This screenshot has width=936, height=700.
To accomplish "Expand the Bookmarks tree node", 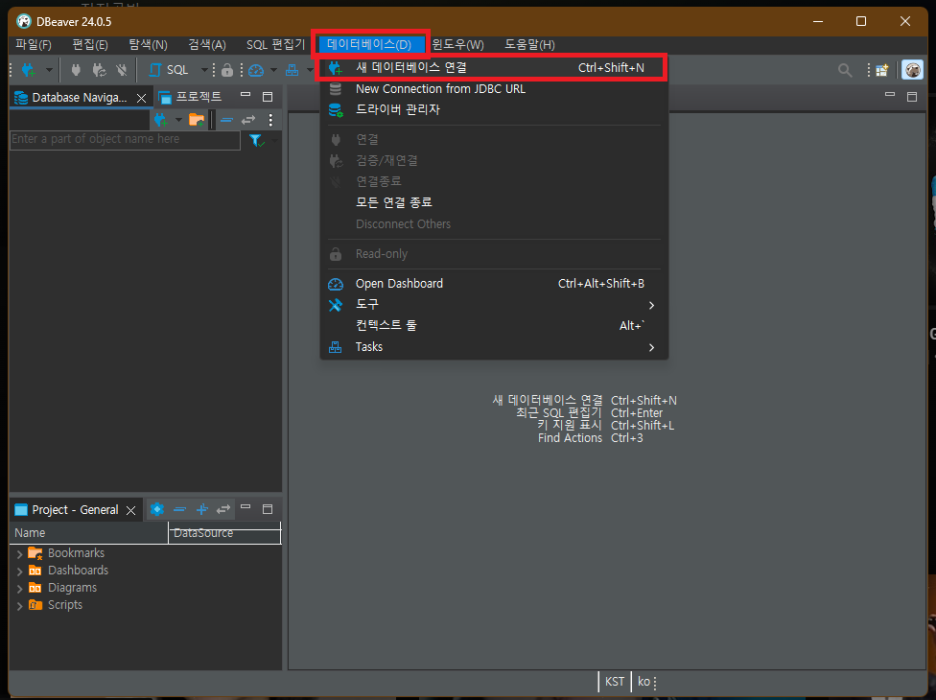I will pyautogui.click(x=19, y=554).
